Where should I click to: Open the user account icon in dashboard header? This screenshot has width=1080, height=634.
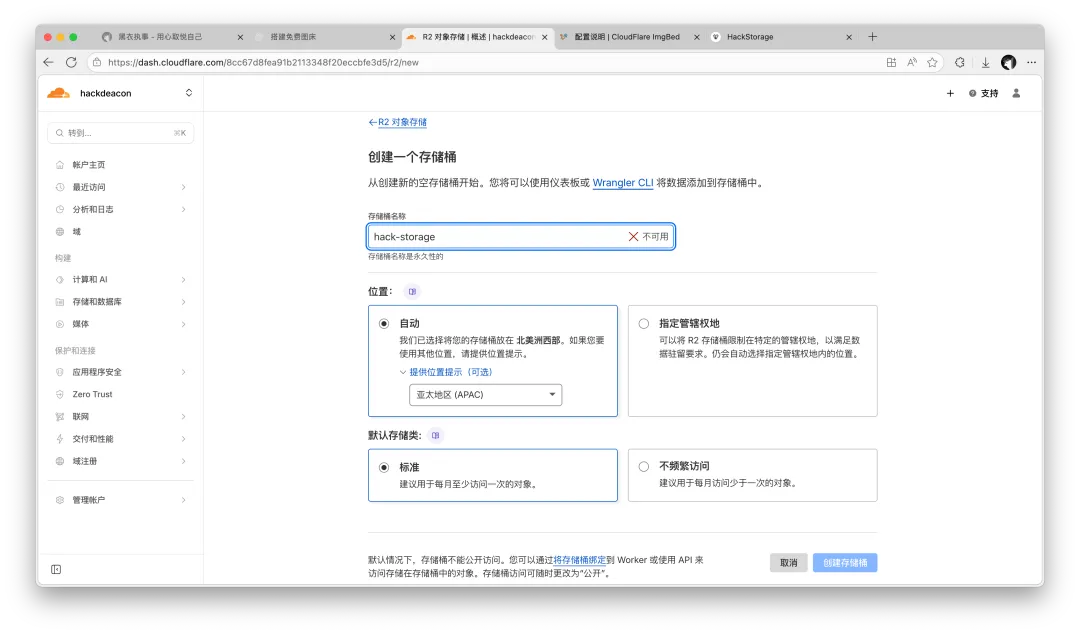(x=1016, y=93)
